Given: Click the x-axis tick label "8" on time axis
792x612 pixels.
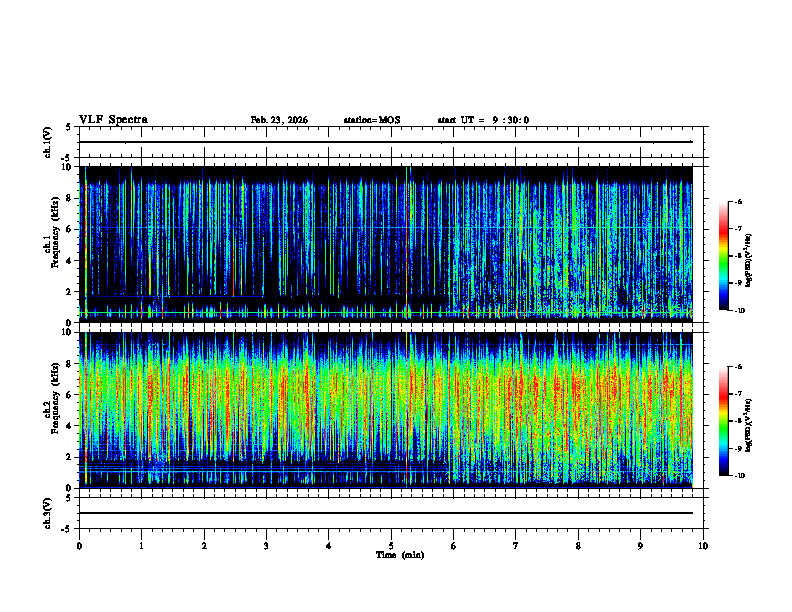Looking at the screenshot, I should [x=578, y=546].
